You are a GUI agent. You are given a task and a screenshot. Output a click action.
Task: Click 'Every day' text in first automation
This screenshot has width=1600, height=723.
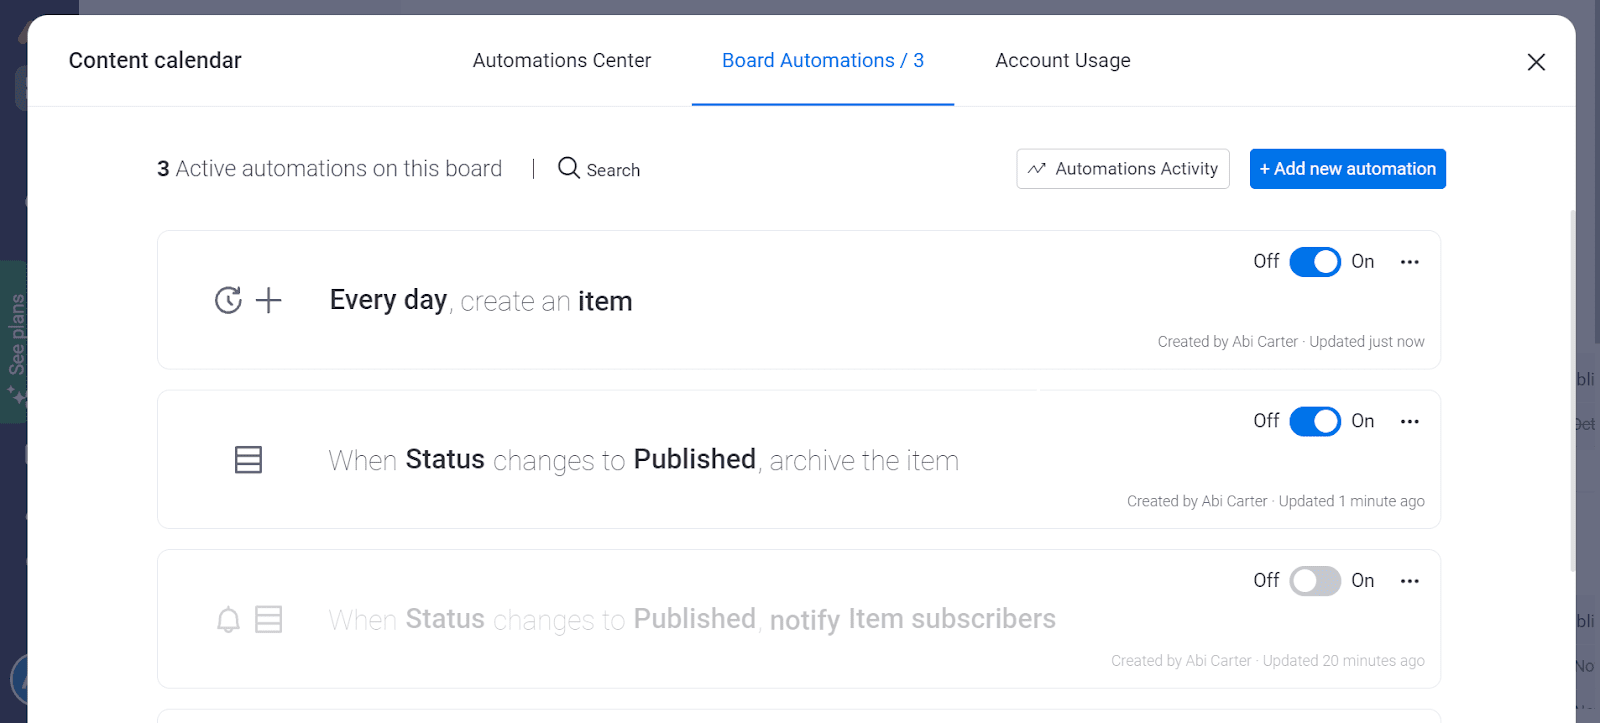point(388,300)
